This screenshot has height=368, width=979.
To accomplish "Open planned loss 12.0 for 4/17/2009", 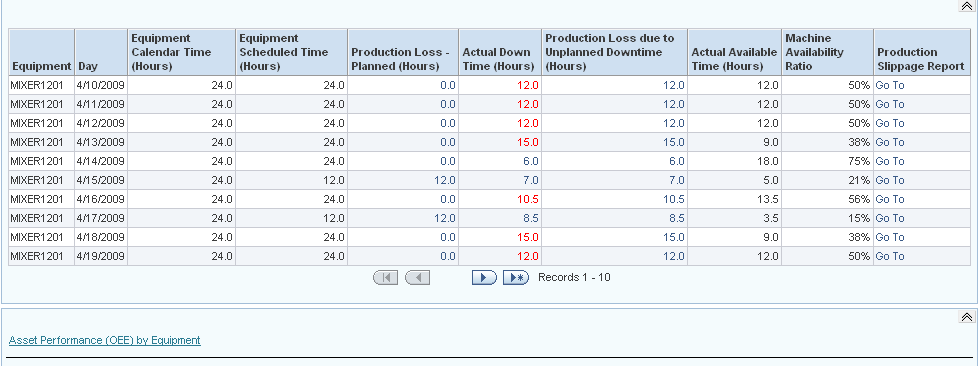I will coord(445,219).
